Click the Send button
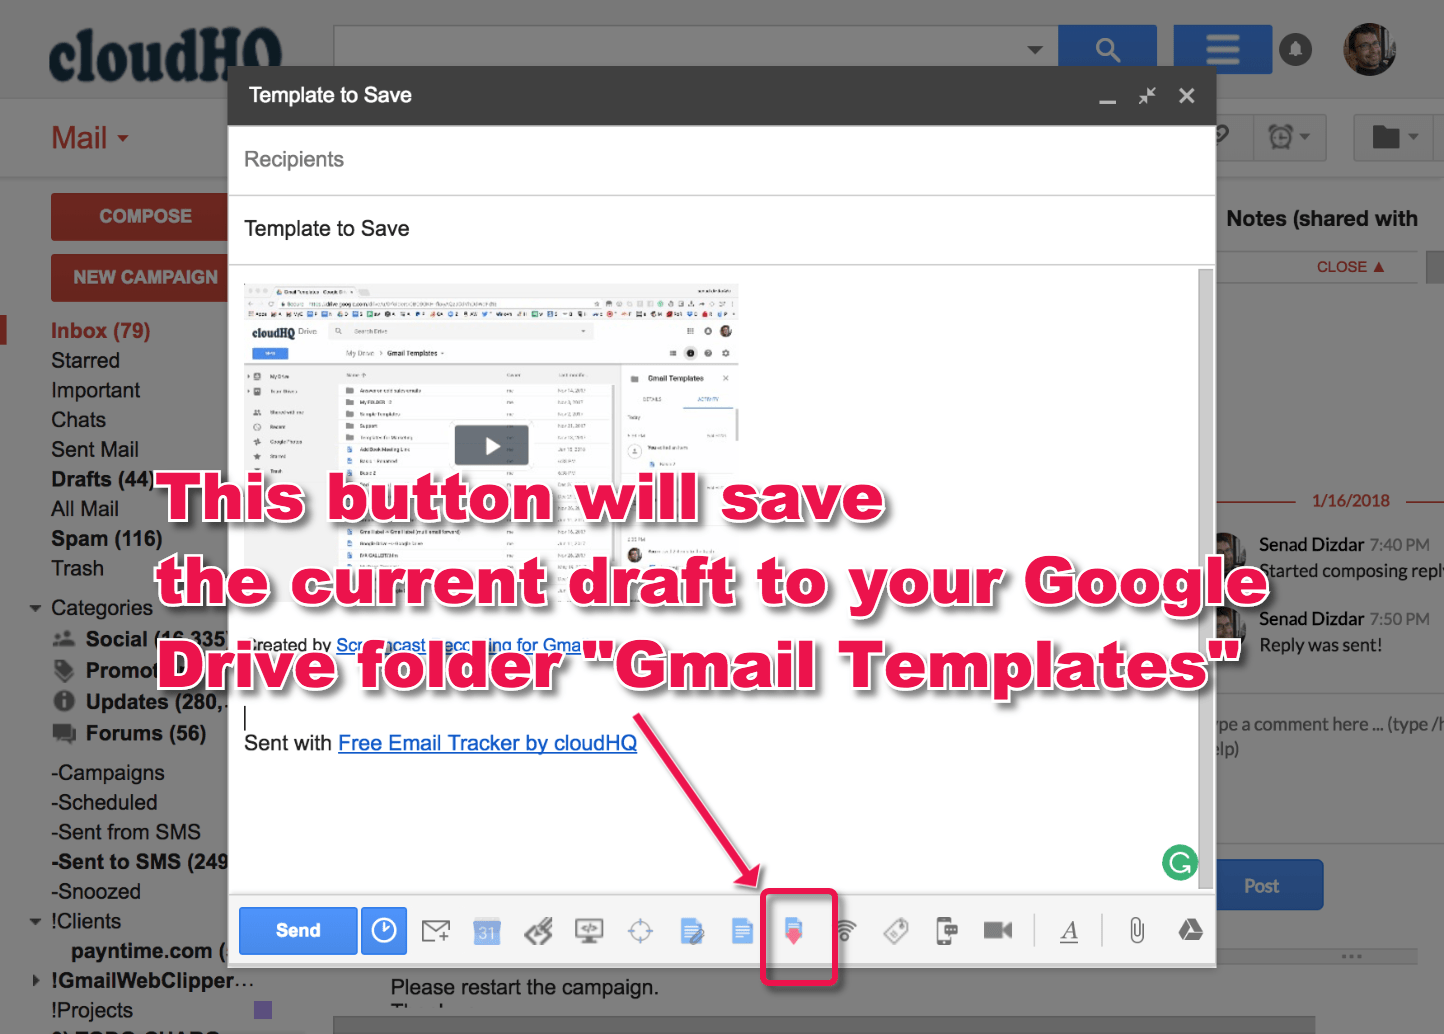 (297, 930)
